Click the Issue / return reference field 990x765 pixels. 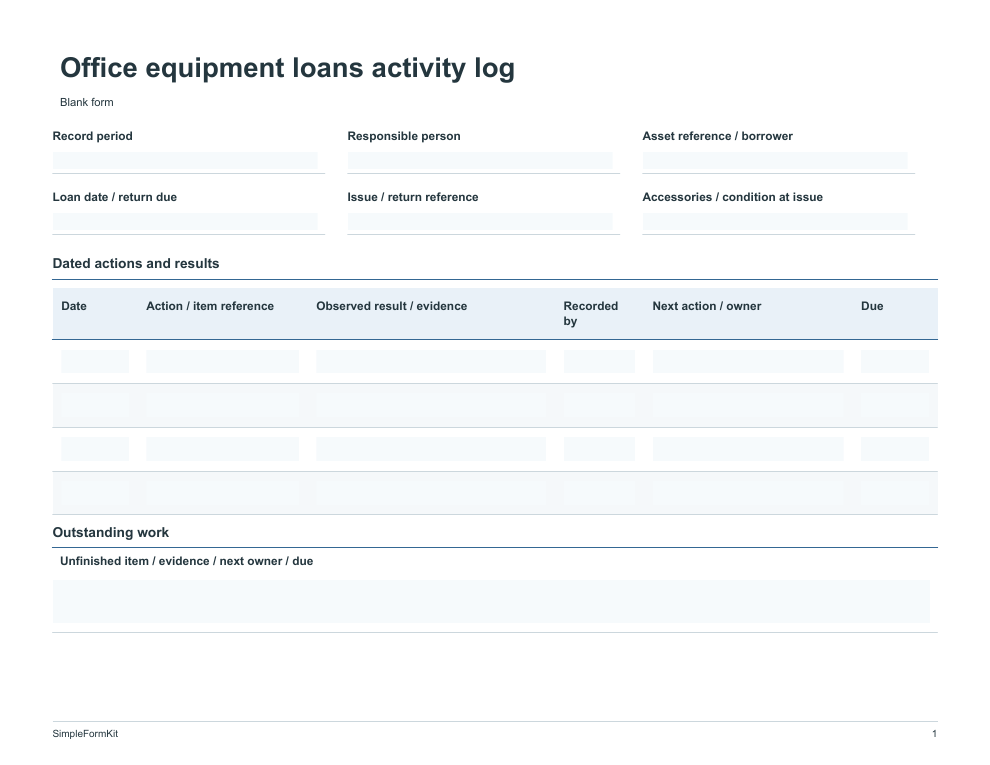[480, 222]
